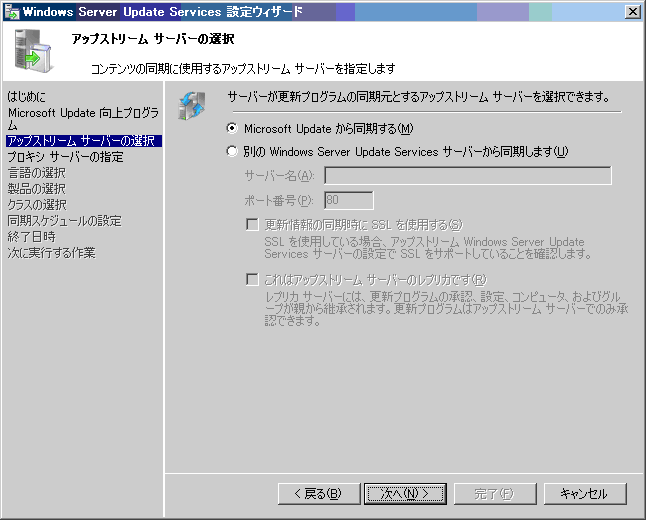This screenshot has height=520, width=646.
Task: Click the 'サーバー名(A):' label
Action: coord(280,176)
